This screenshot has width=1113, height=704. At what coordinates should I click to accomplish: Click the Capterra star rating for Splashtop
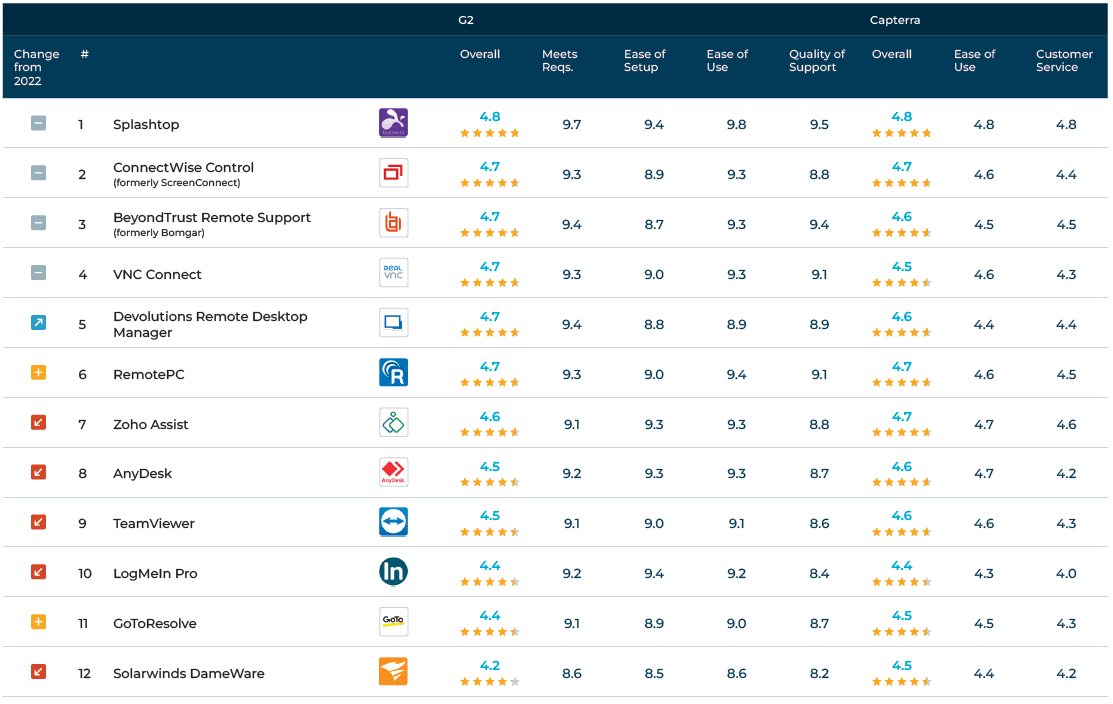pos(901,133)
